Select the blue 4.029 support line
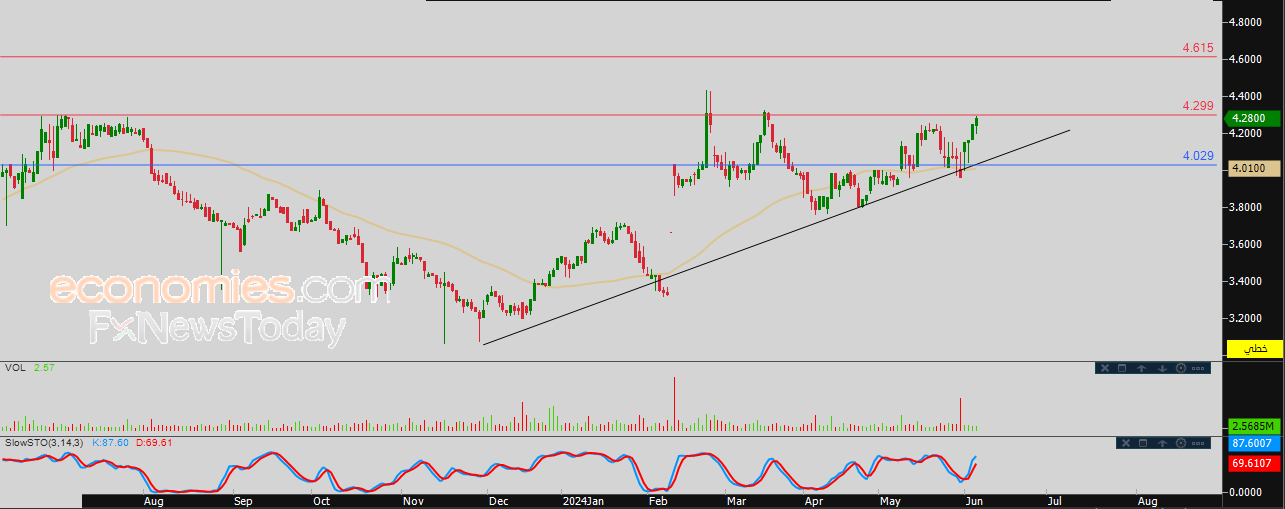Viewport: 1285px width, 509px height. tap(608, 165)
